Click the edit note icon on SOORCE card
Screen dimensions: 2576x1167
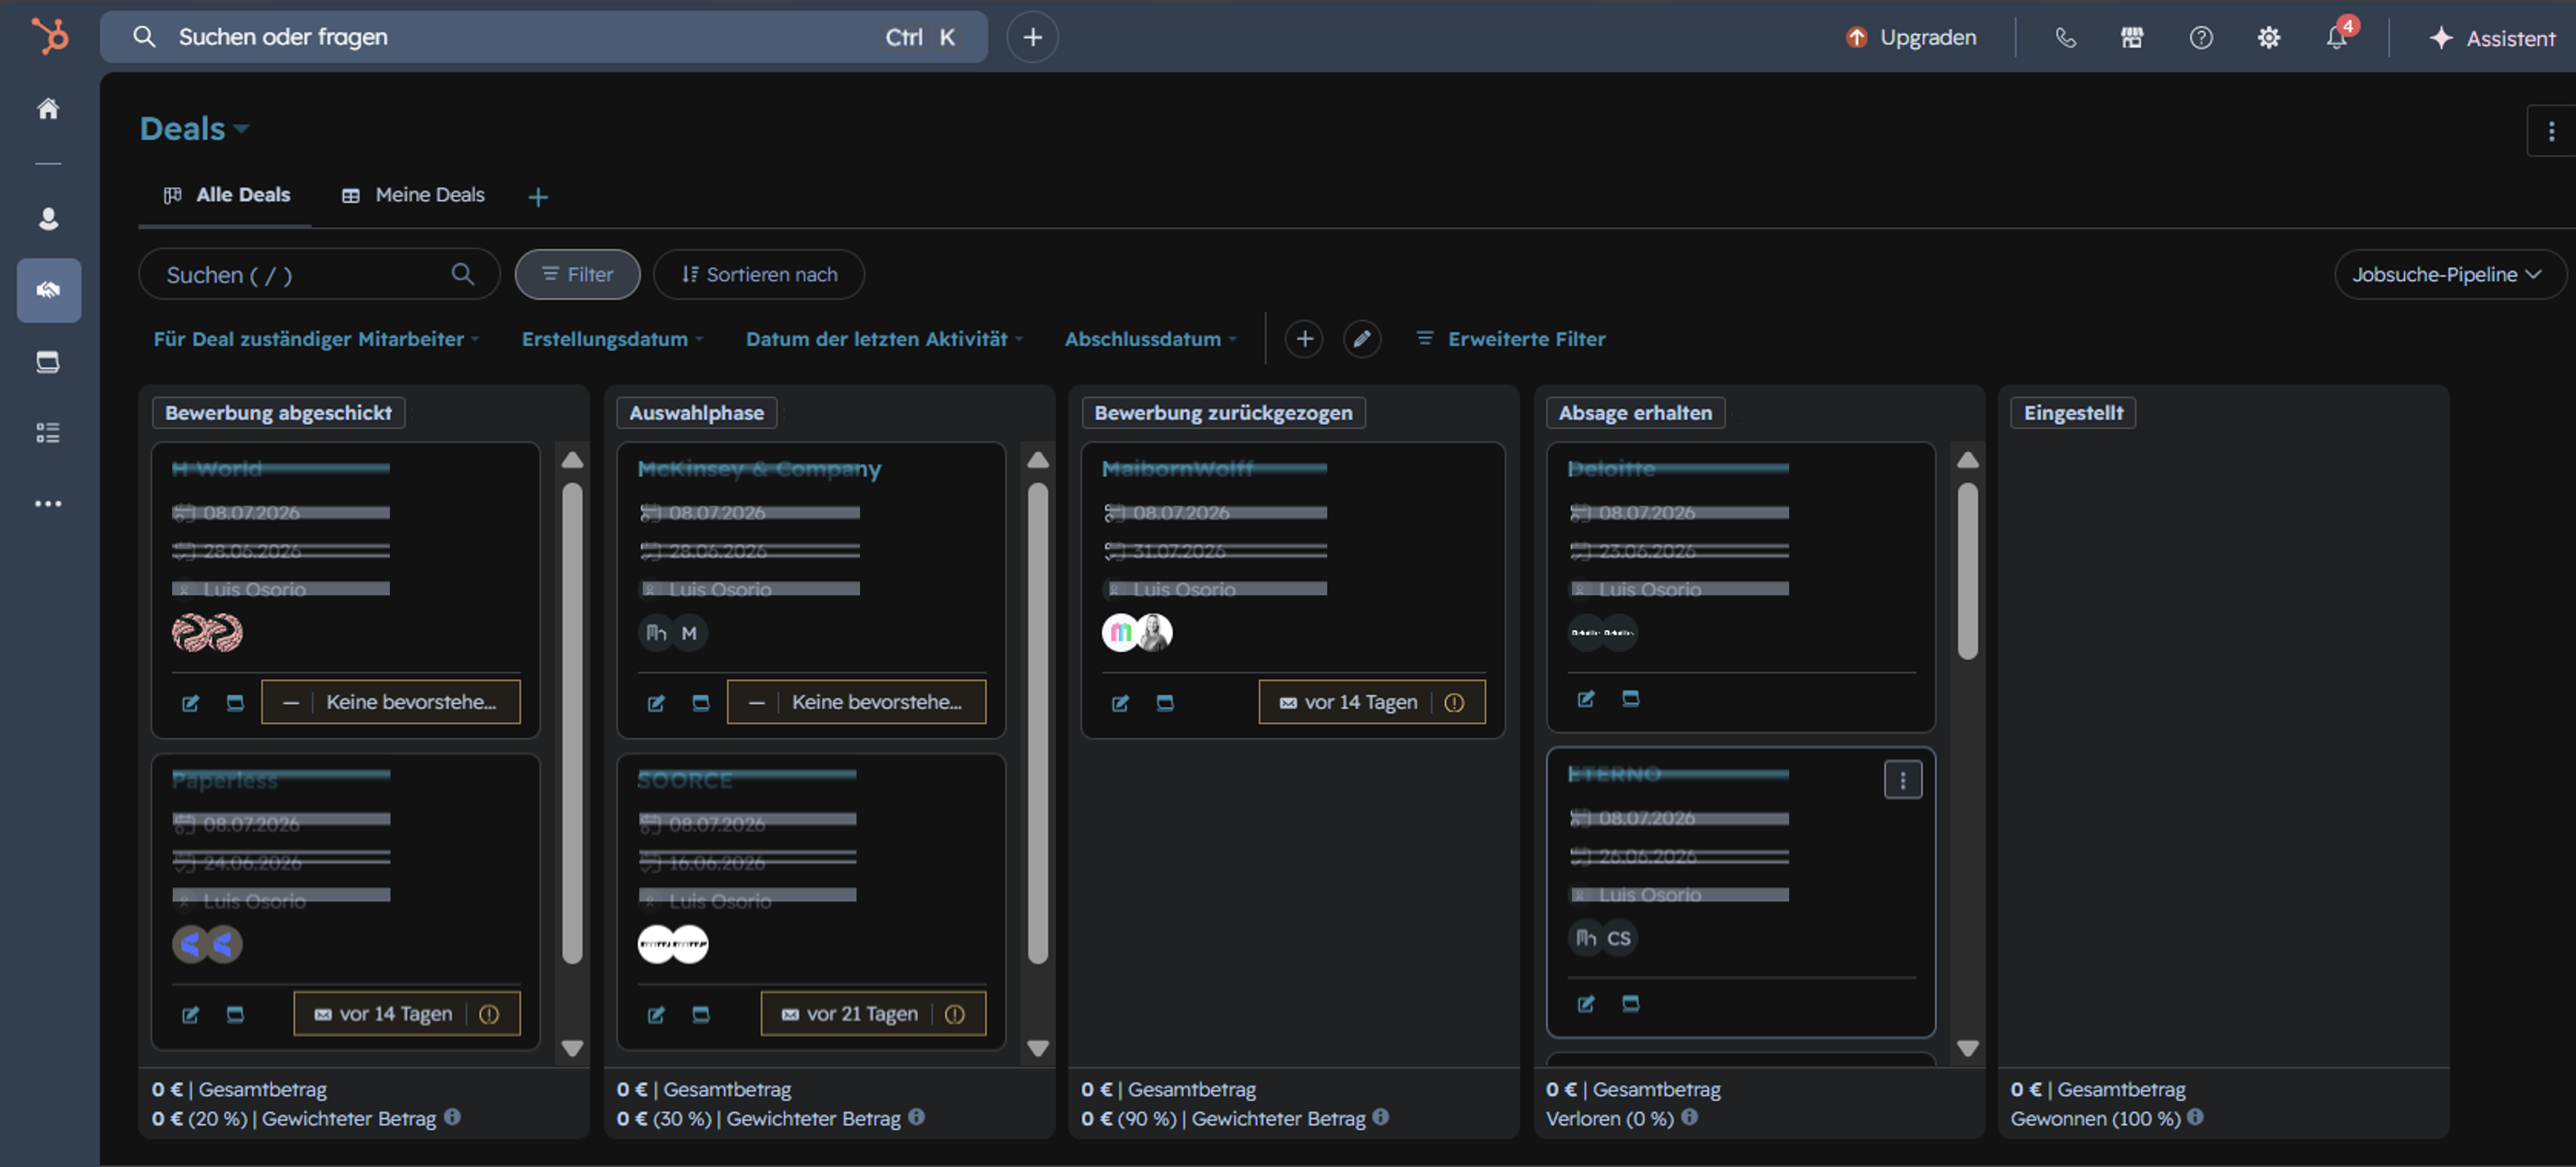point(656,1015)
